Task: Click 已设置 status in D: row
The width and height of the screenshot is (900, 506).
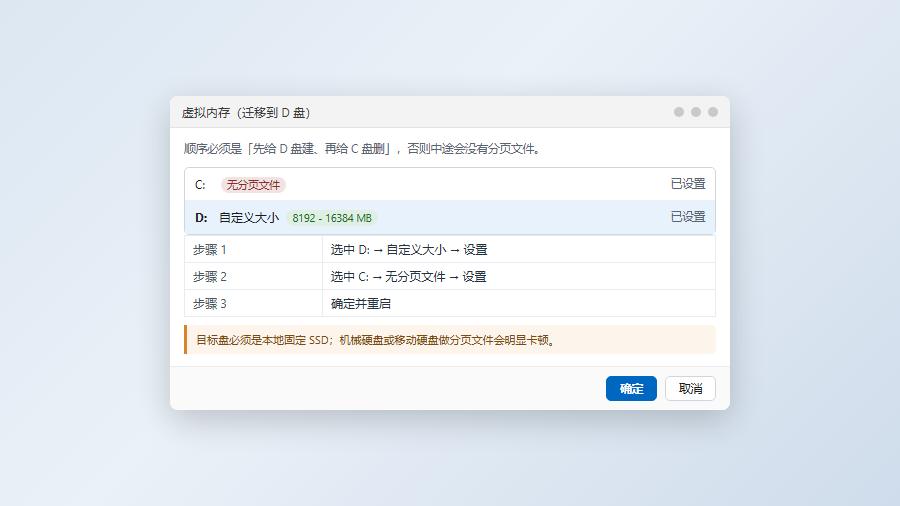Action: tap(688, 217)
